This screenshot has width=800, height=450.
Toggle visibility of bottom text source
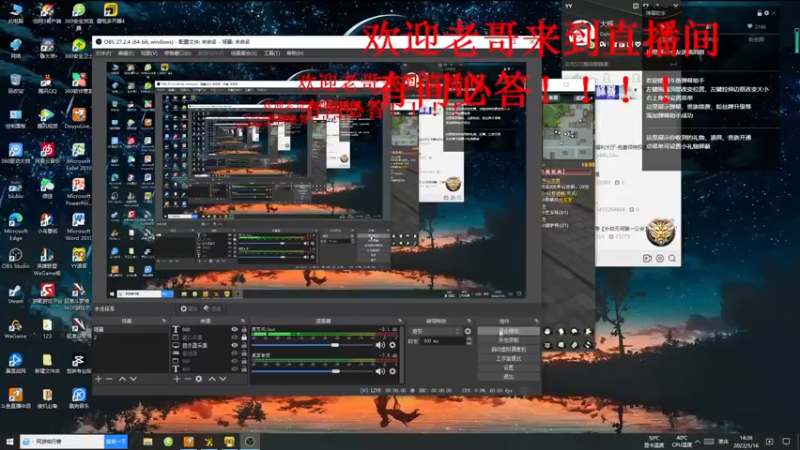234,369
